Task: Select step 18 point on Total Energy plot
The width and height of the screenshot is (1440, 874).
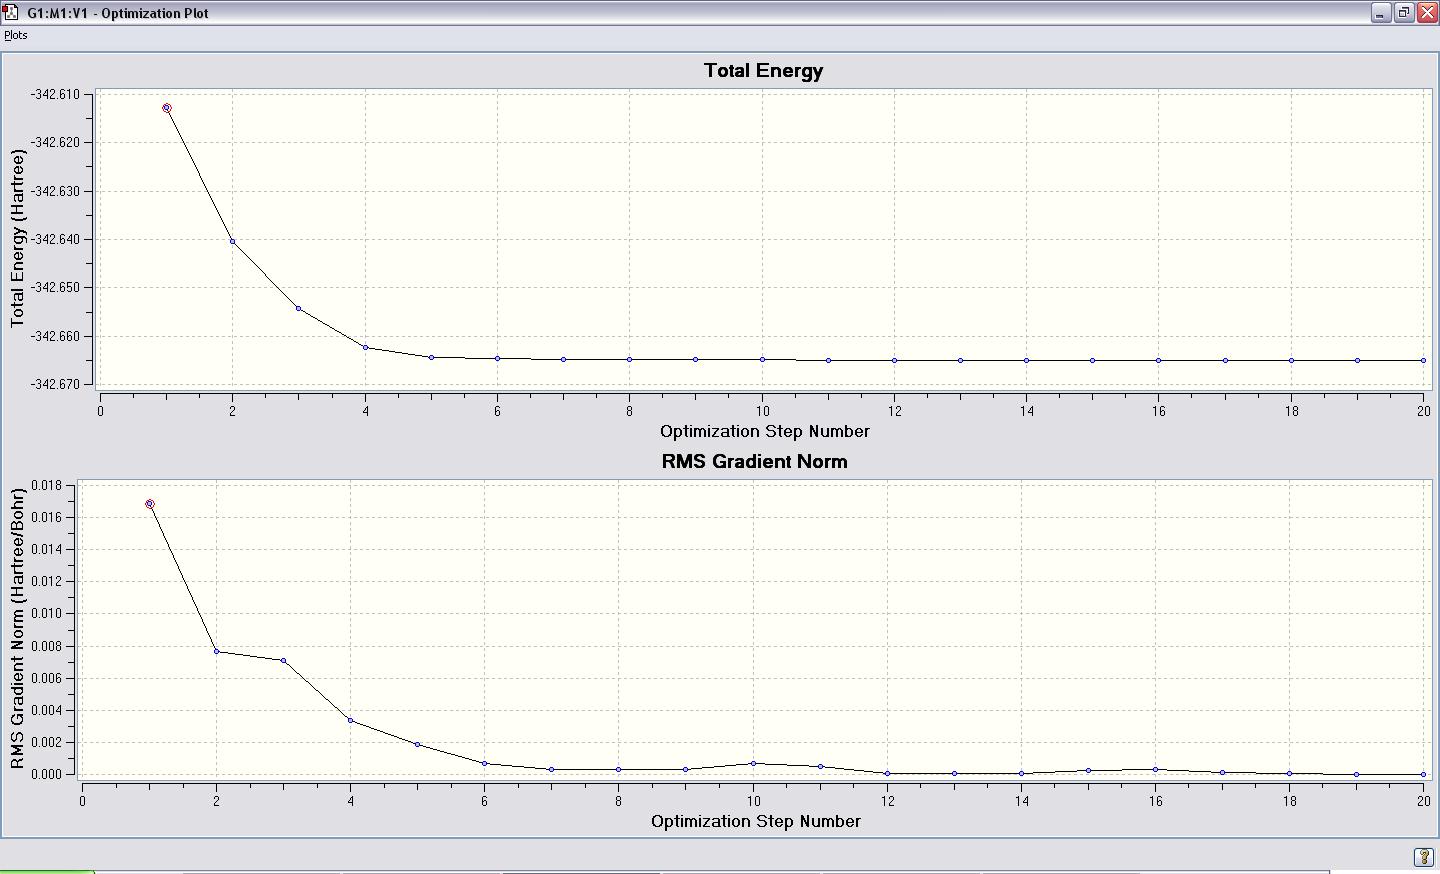Action: coord(1291,360)
